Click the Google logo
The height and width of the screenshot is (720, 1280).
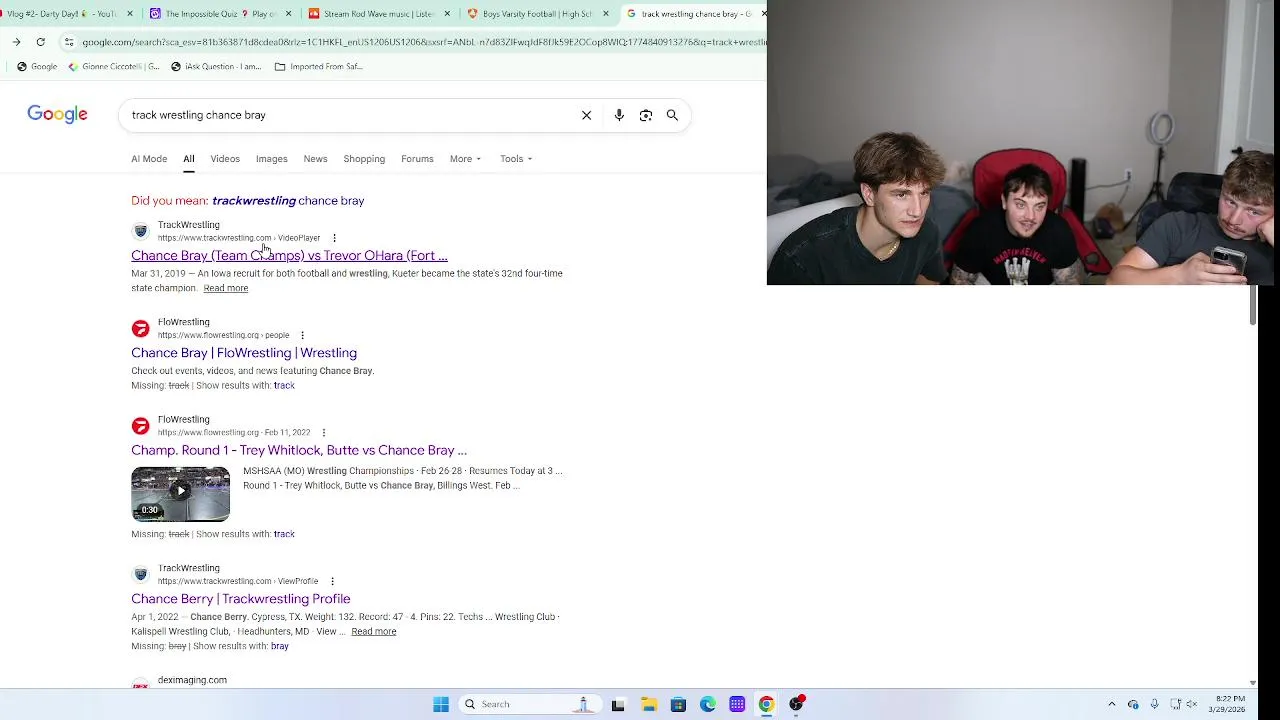click(57, 115)
